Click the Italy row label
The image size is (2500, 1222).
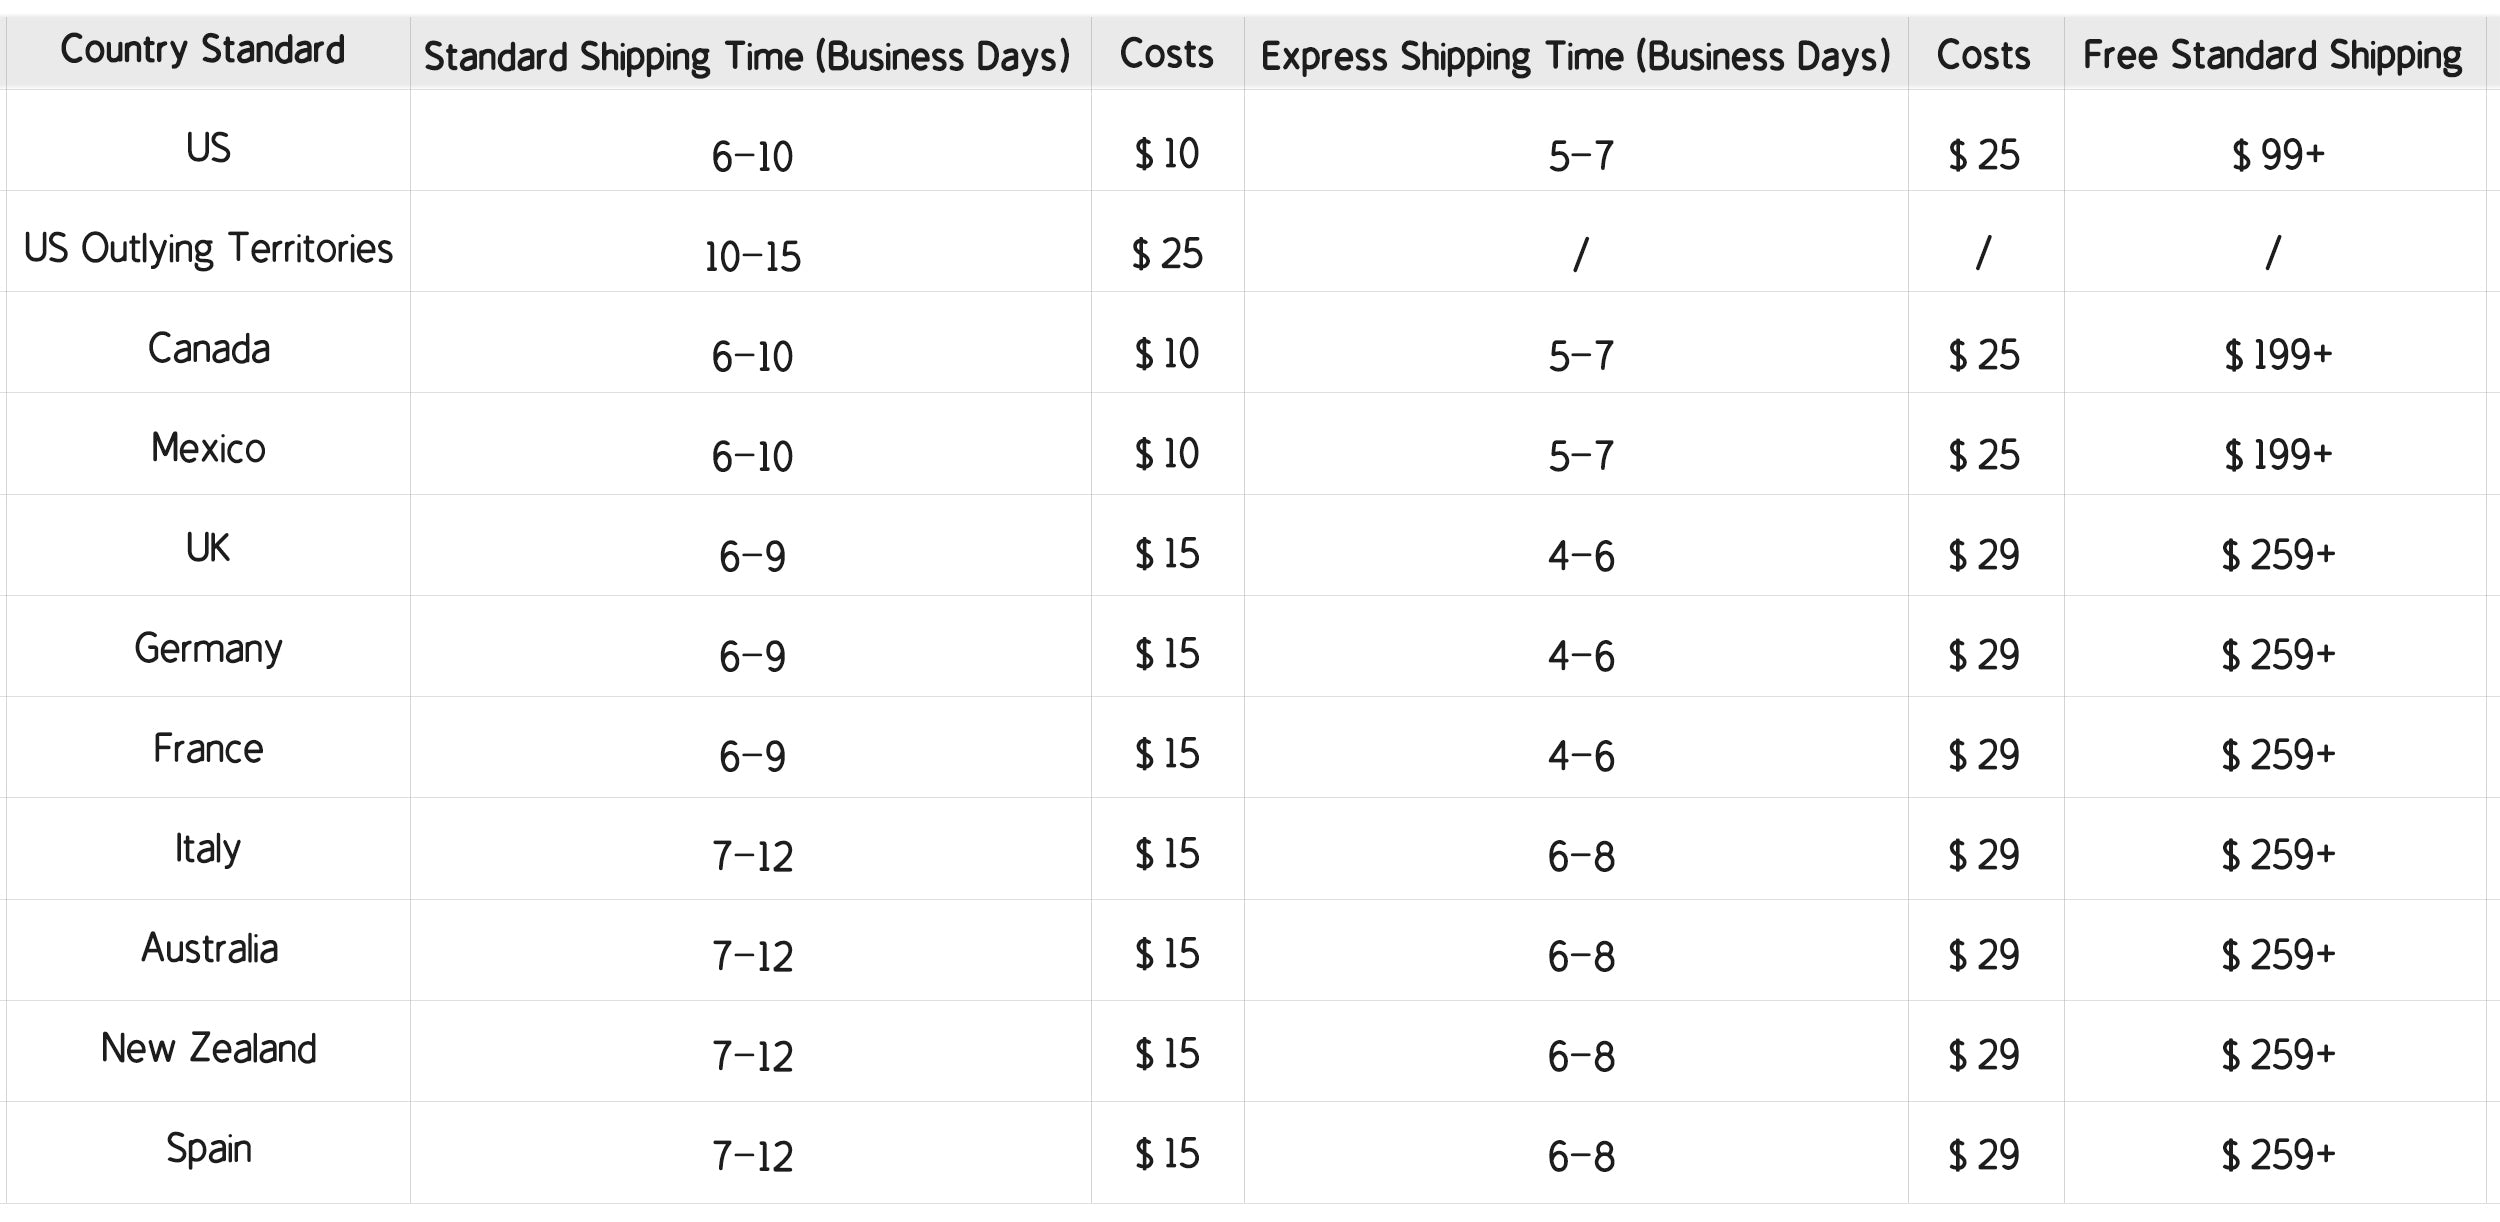point(208,849)
